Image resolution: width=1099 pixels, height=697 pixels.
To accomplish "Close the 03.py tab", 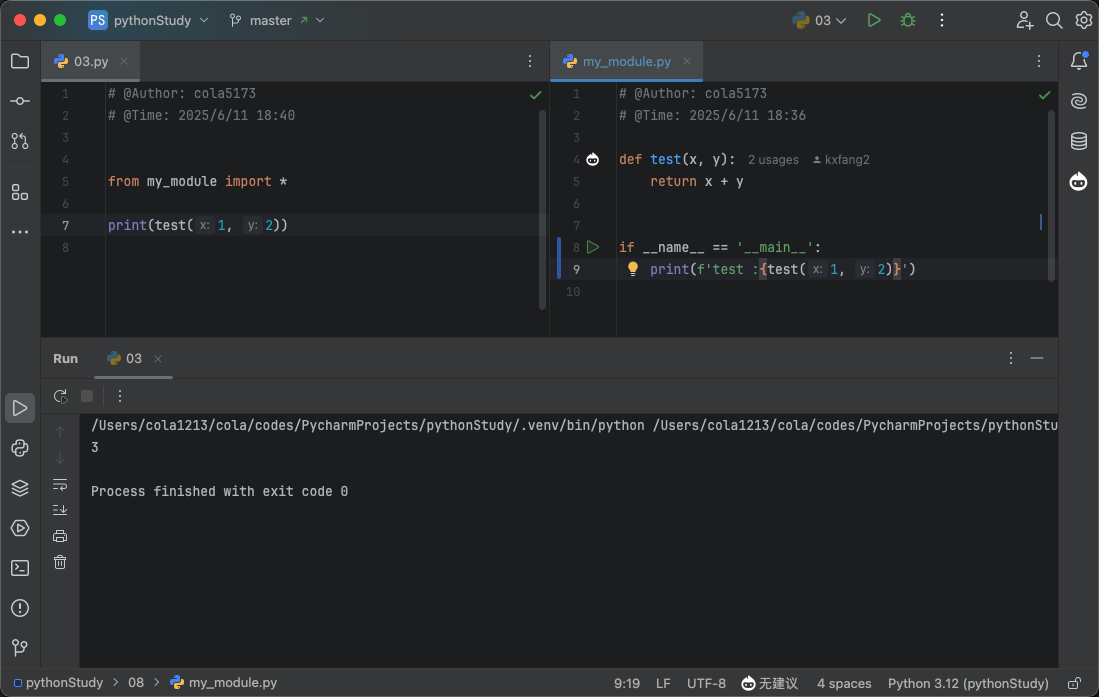I will (x=124, y=61).
